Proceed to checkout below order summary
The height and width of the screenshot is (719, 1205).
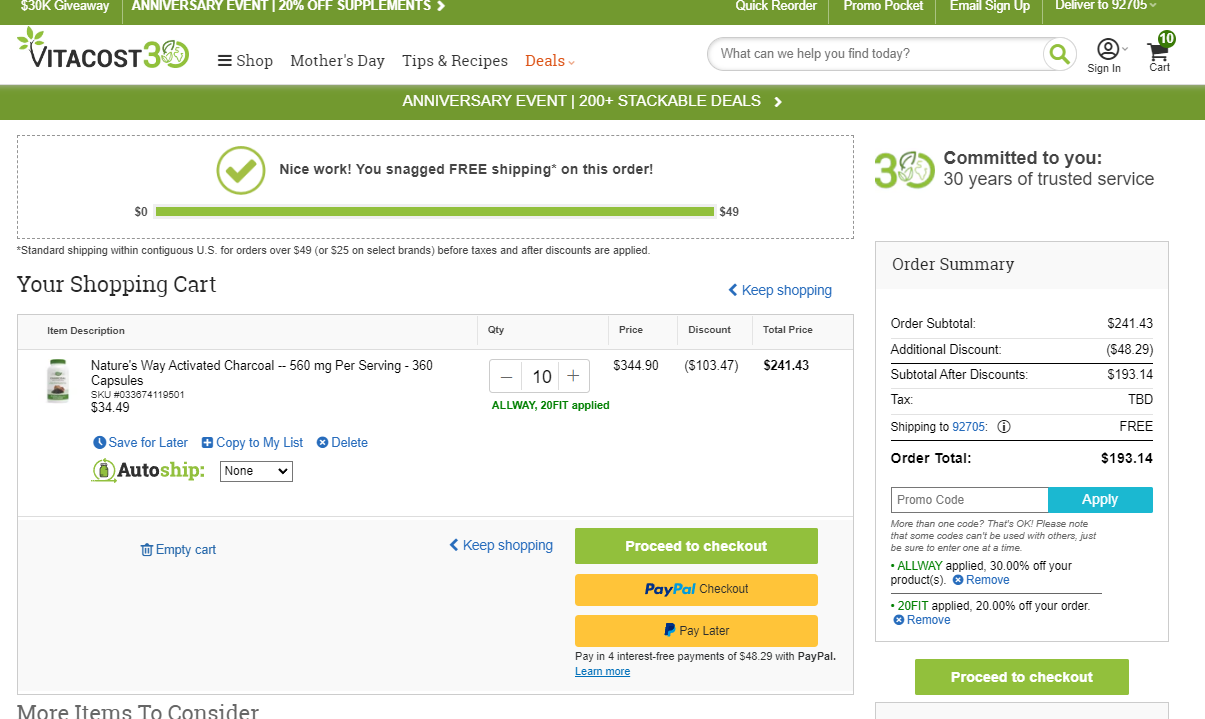click(x=1022, y=677)
